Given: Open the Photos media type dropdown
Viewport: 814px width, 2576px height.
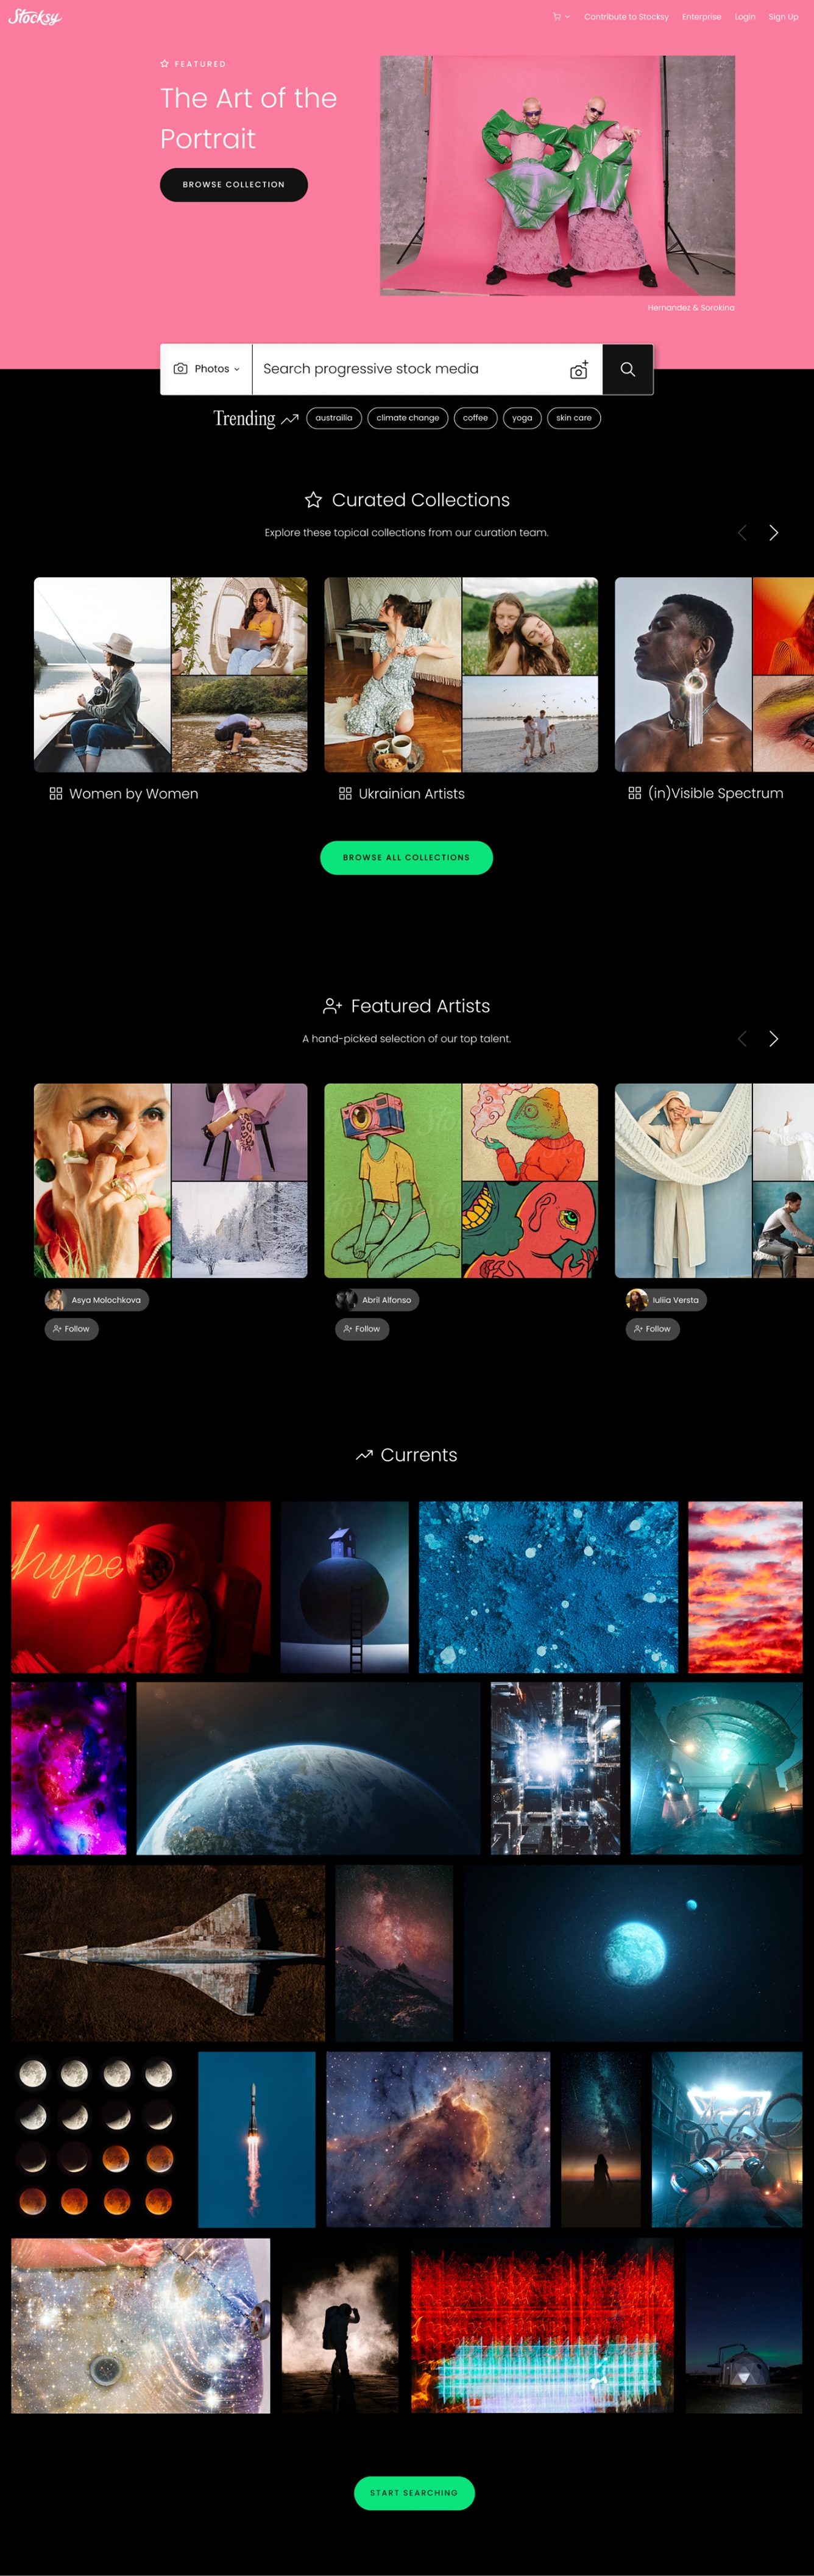Looking at the screenshot, I should coord(207,369).
